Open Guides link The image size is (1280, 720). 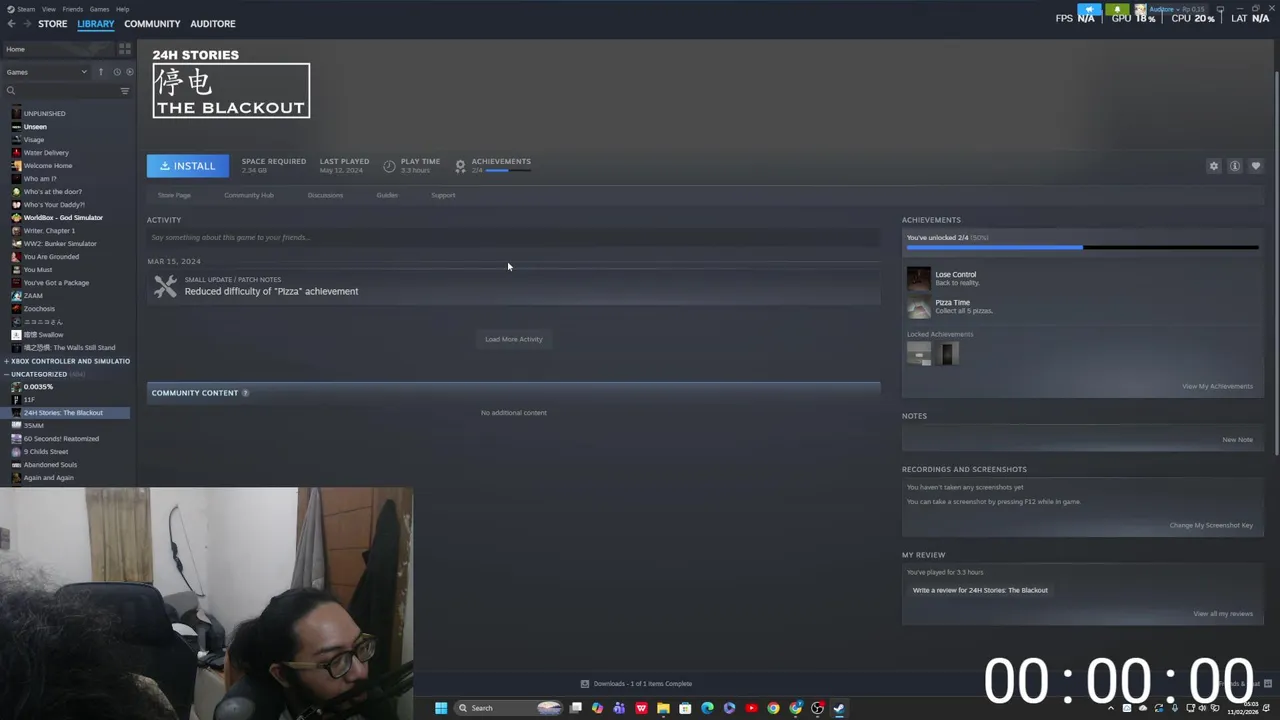(x=387, y=195)
